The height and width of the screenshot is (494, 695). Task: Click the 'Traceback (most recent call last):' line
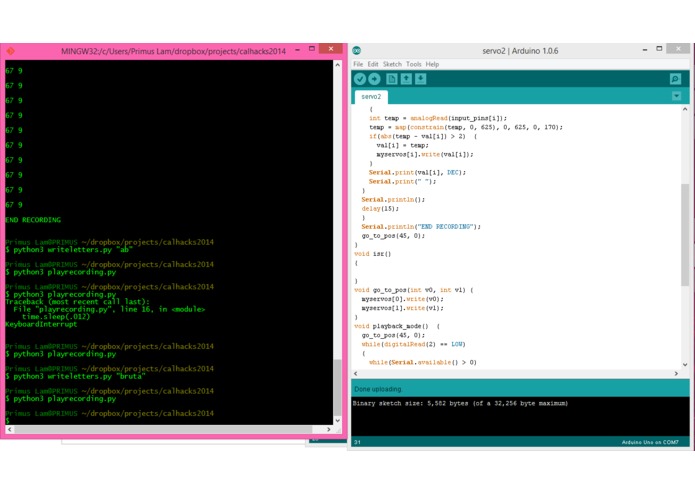coord(78,302)
